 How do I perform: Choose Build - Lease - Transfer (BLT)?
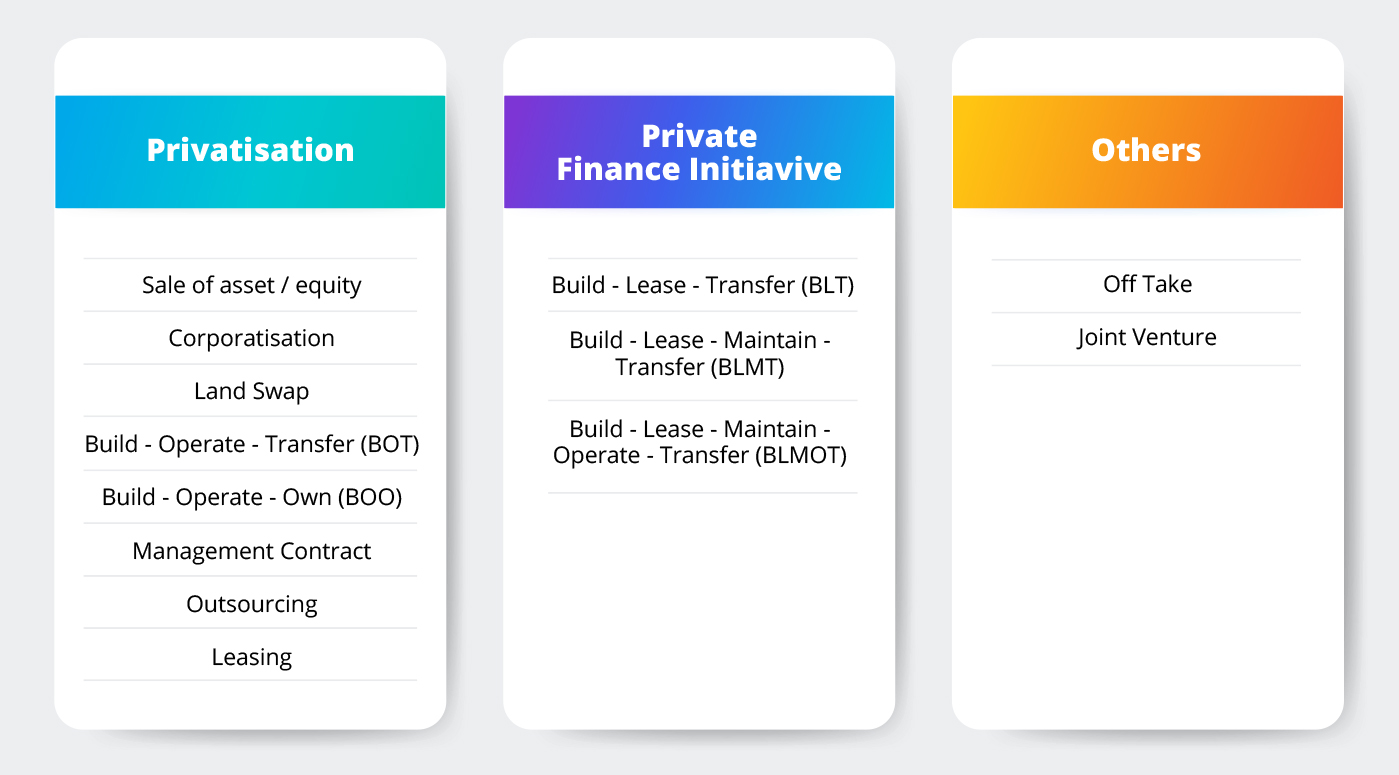(703, 285)
